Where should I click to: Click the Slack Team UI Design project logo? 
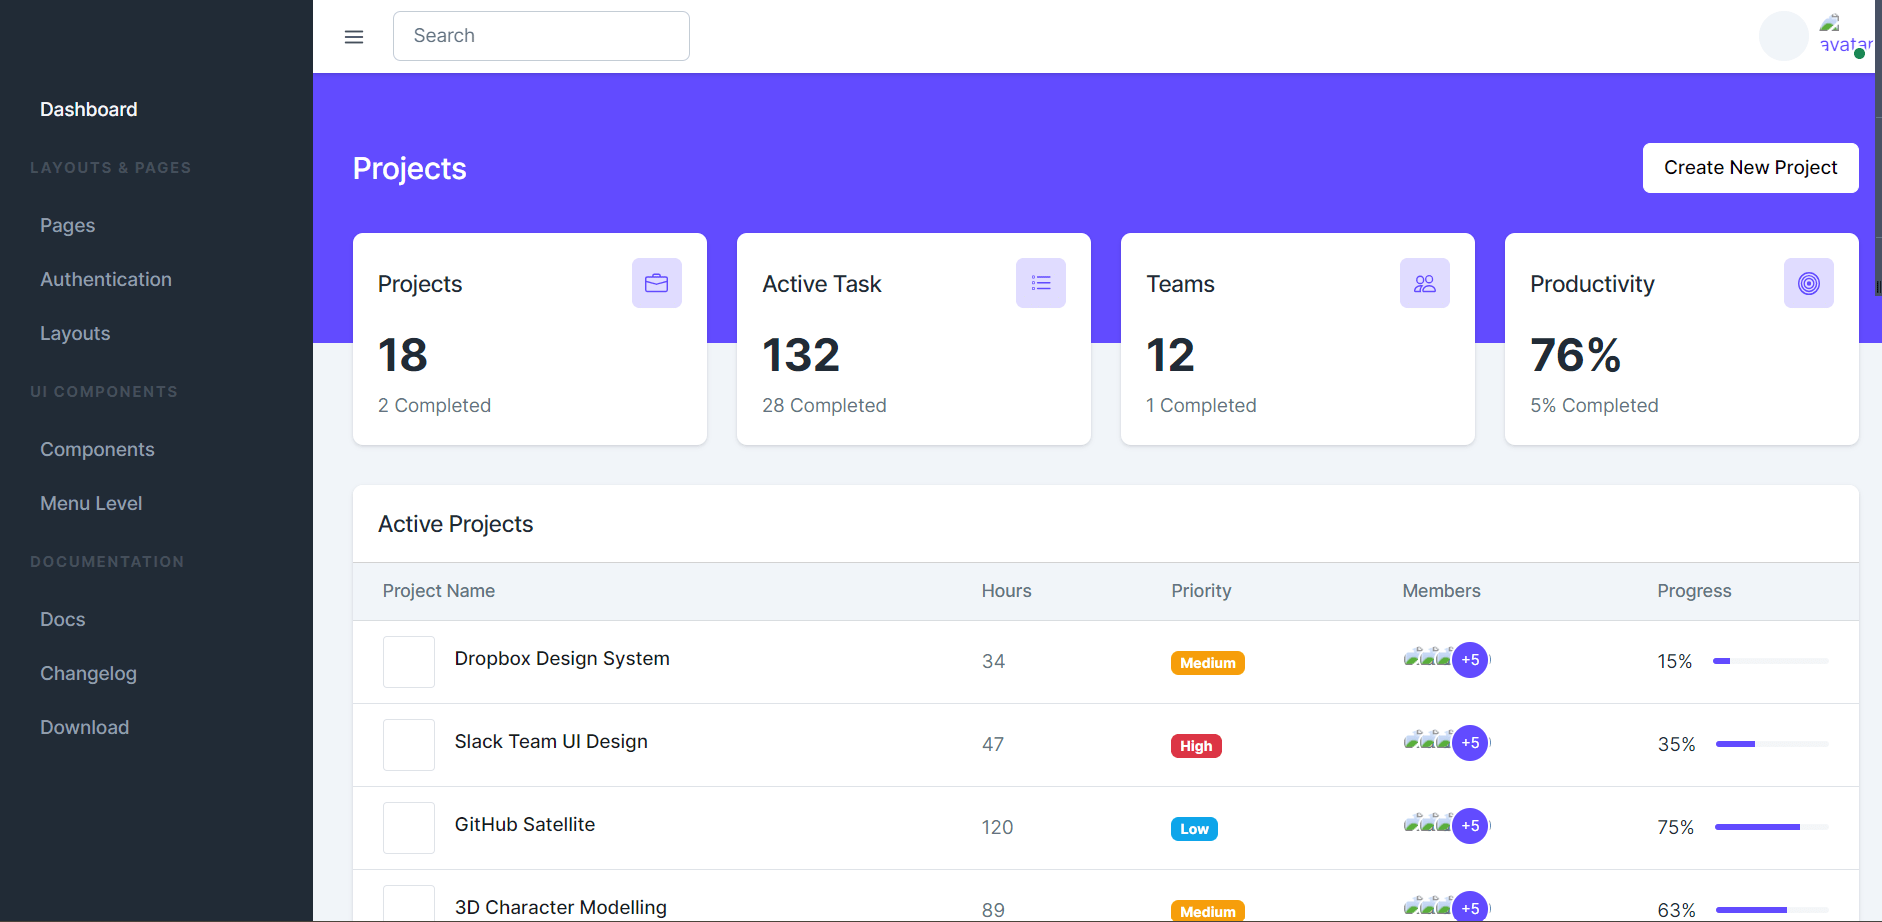(409, 745)
